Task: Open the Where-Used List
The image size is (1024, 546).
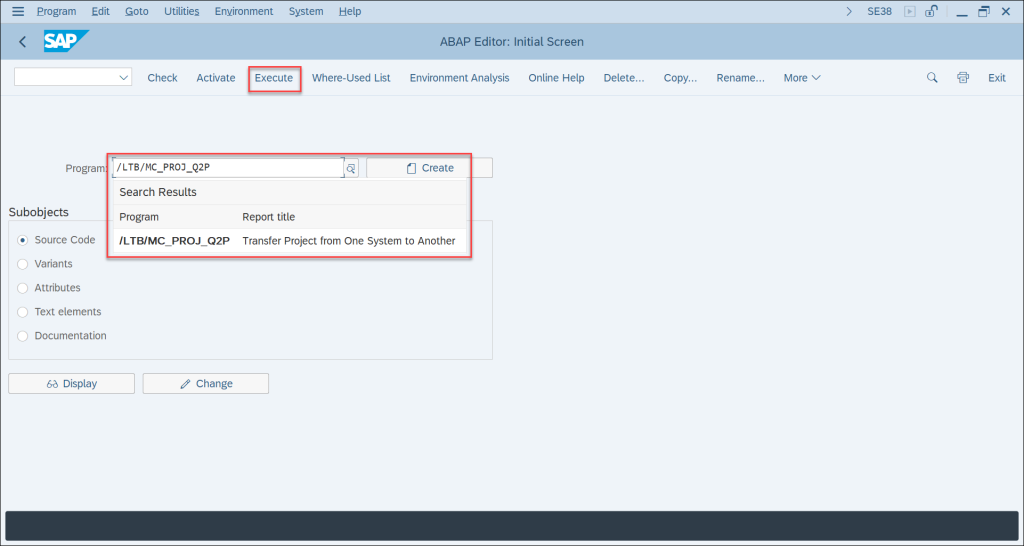Action: 351,78
